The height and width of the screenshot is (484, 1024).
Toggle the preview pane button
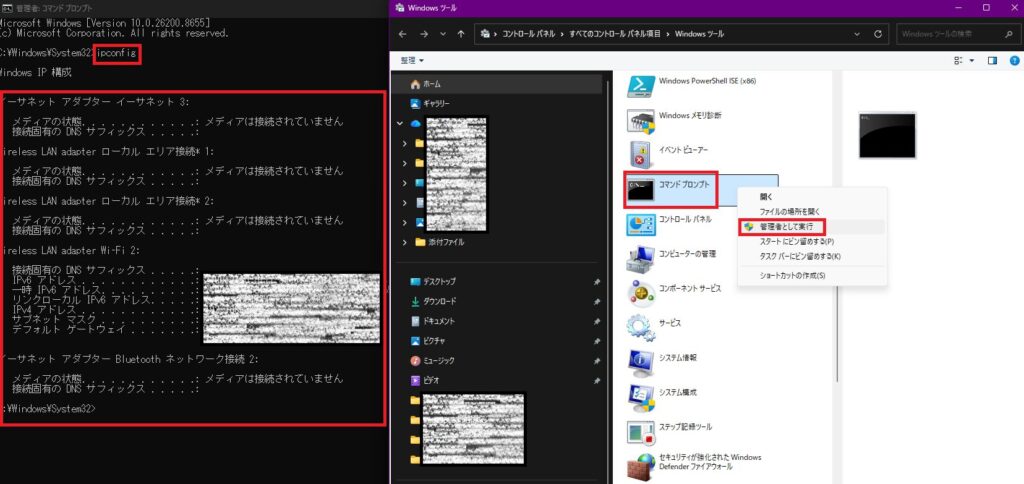point(993,61)
